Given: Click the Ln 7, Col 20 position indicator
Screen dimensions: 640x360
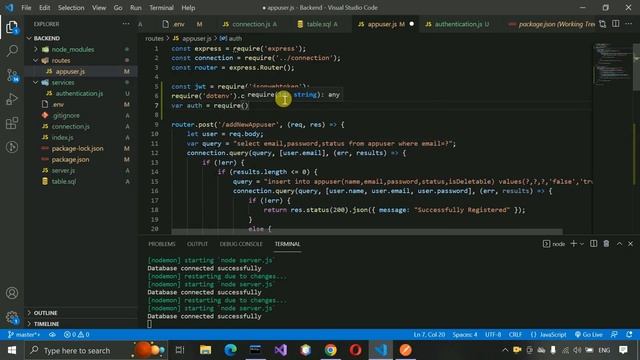Looking at the screenshot, I should (429, 335).
